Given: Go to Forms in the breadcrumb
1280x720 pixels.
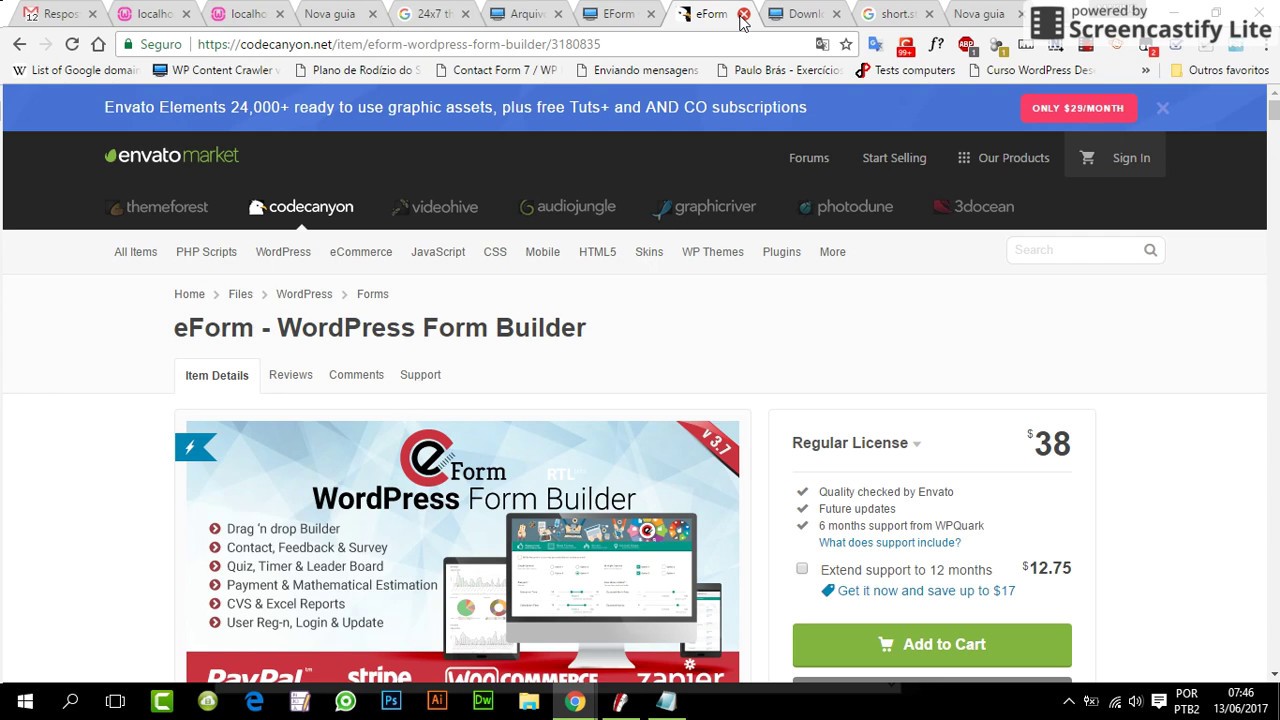Looking at the screenshot, I should pyautogui.click(x=372, y=294).
